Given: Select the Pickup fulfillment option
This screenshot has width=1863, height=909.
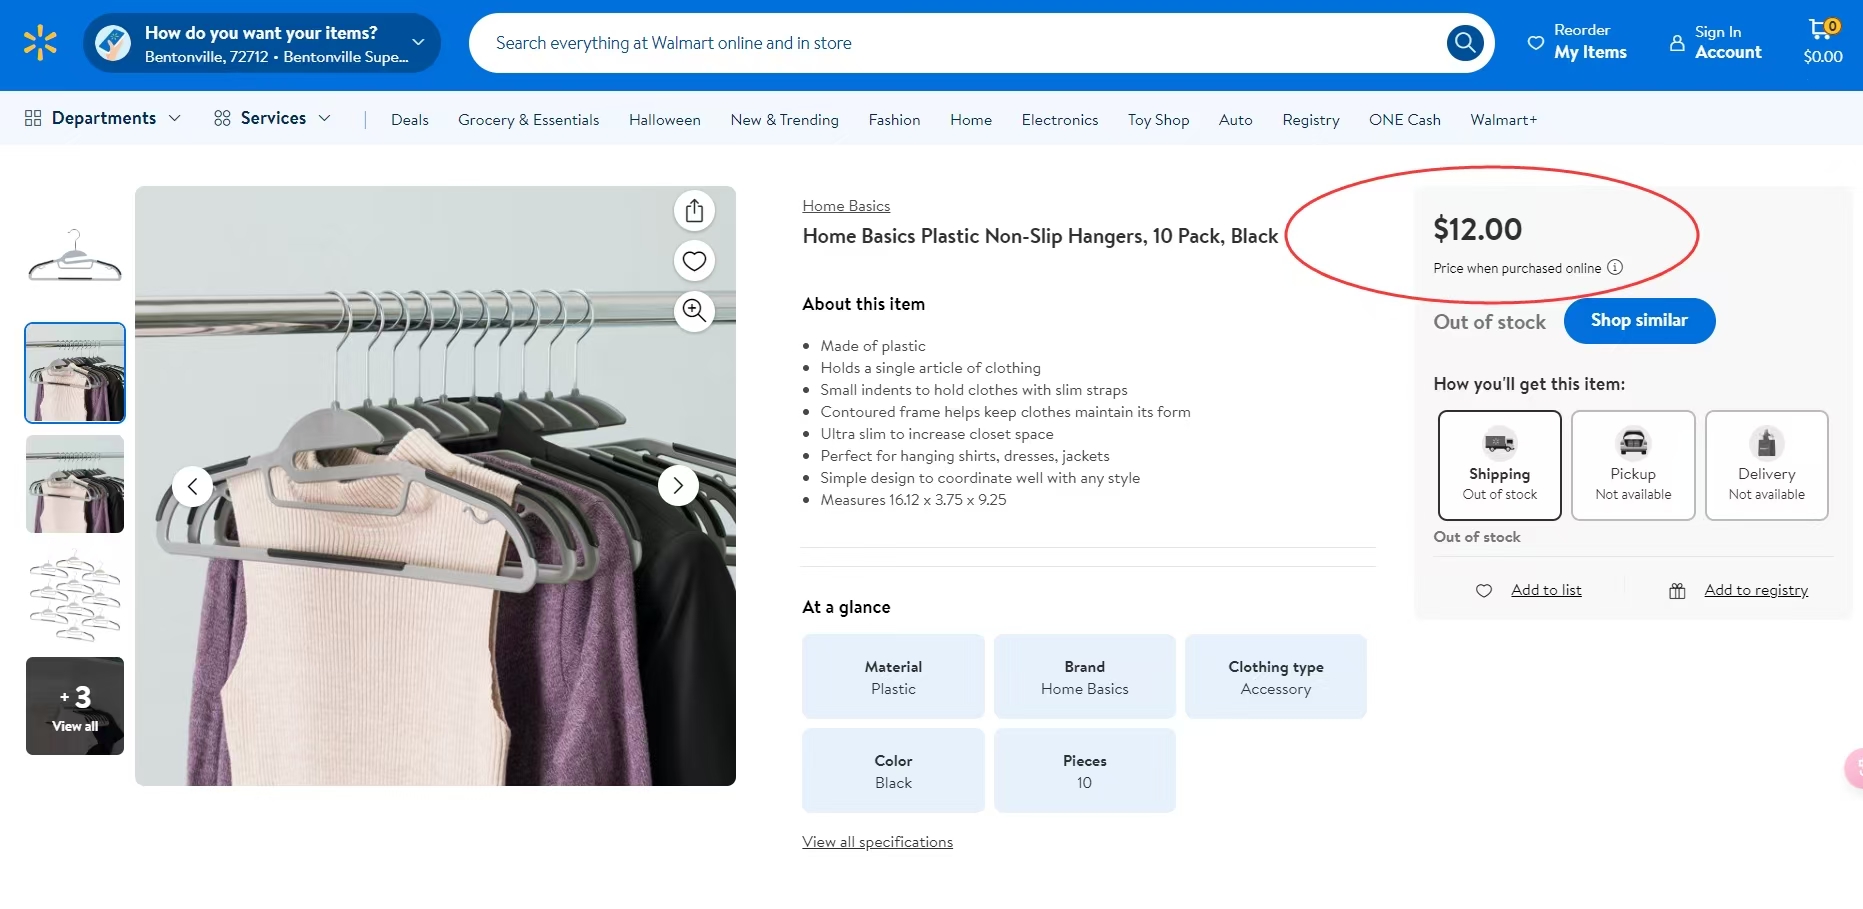Looking at the screenshot, I should click(x=1633, y=465).
